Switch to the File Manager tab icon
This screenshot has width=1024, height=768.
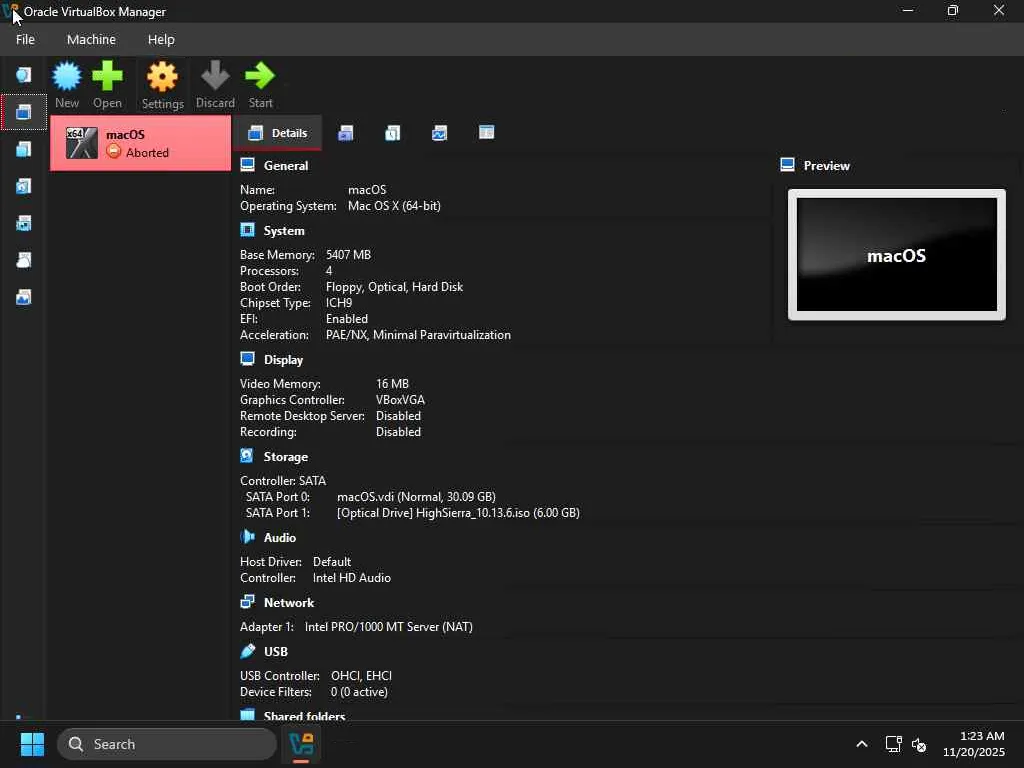click(x=487, y=133)
